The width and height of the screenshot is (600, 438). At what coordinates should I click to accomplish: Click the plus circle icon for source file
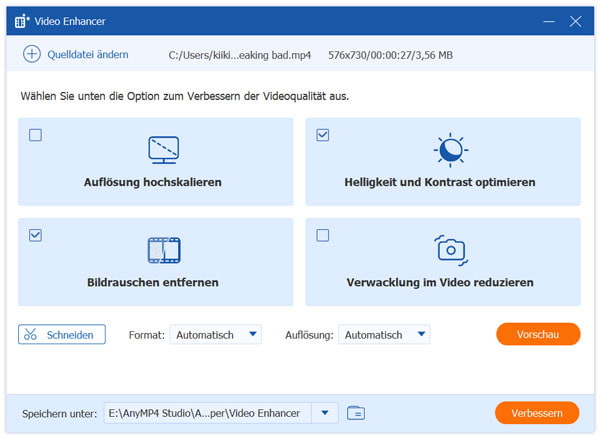click(x=32, y=54)
